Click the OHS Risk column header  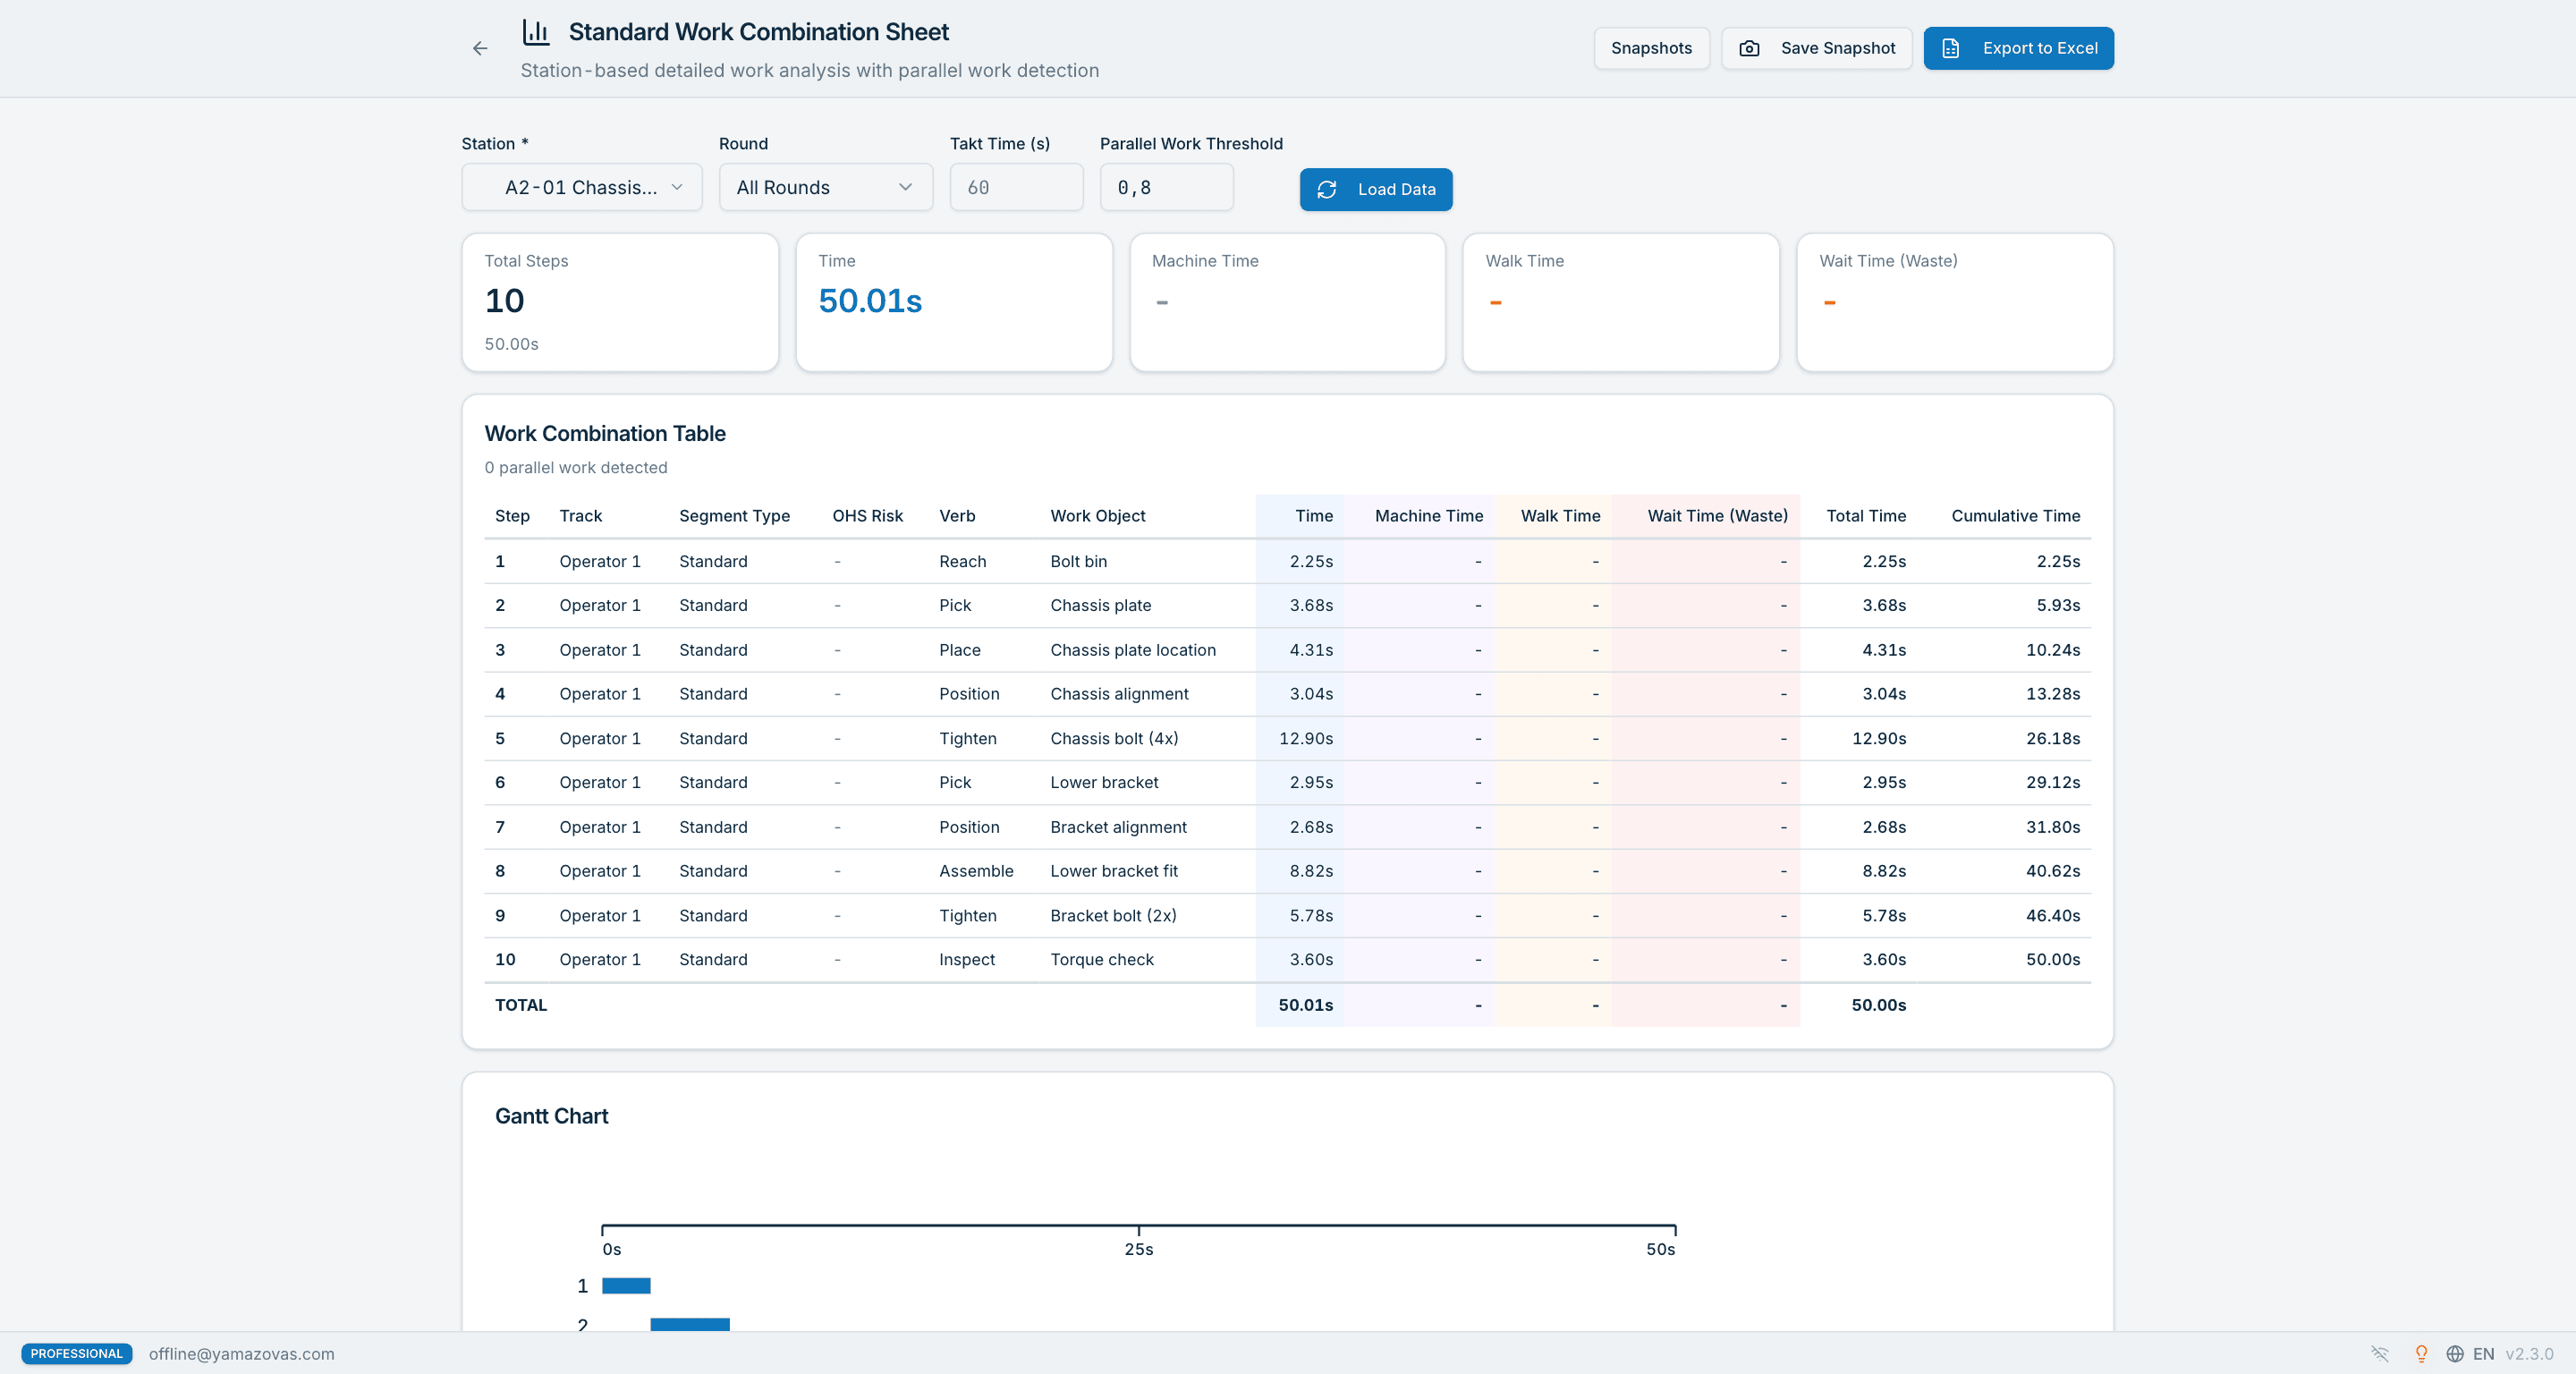pos(867,516)
